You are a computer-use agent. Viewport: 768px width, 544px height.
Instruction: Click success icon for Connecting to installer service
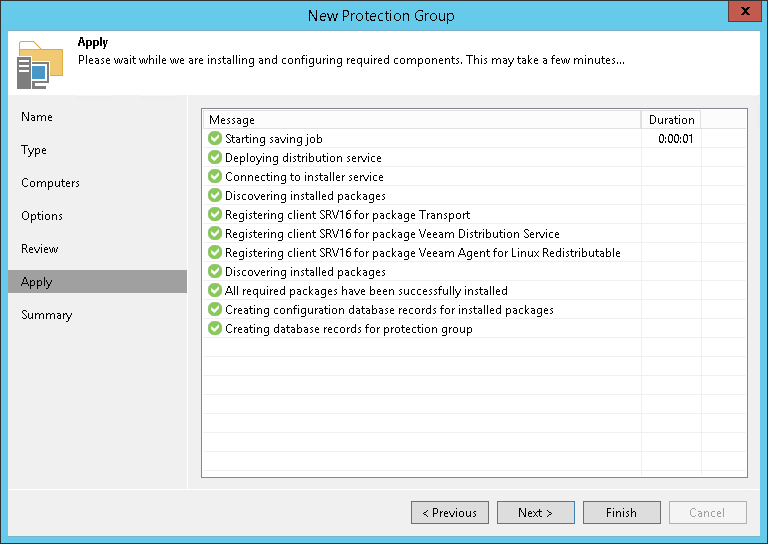pyautogui.click(x=215, y=176)
